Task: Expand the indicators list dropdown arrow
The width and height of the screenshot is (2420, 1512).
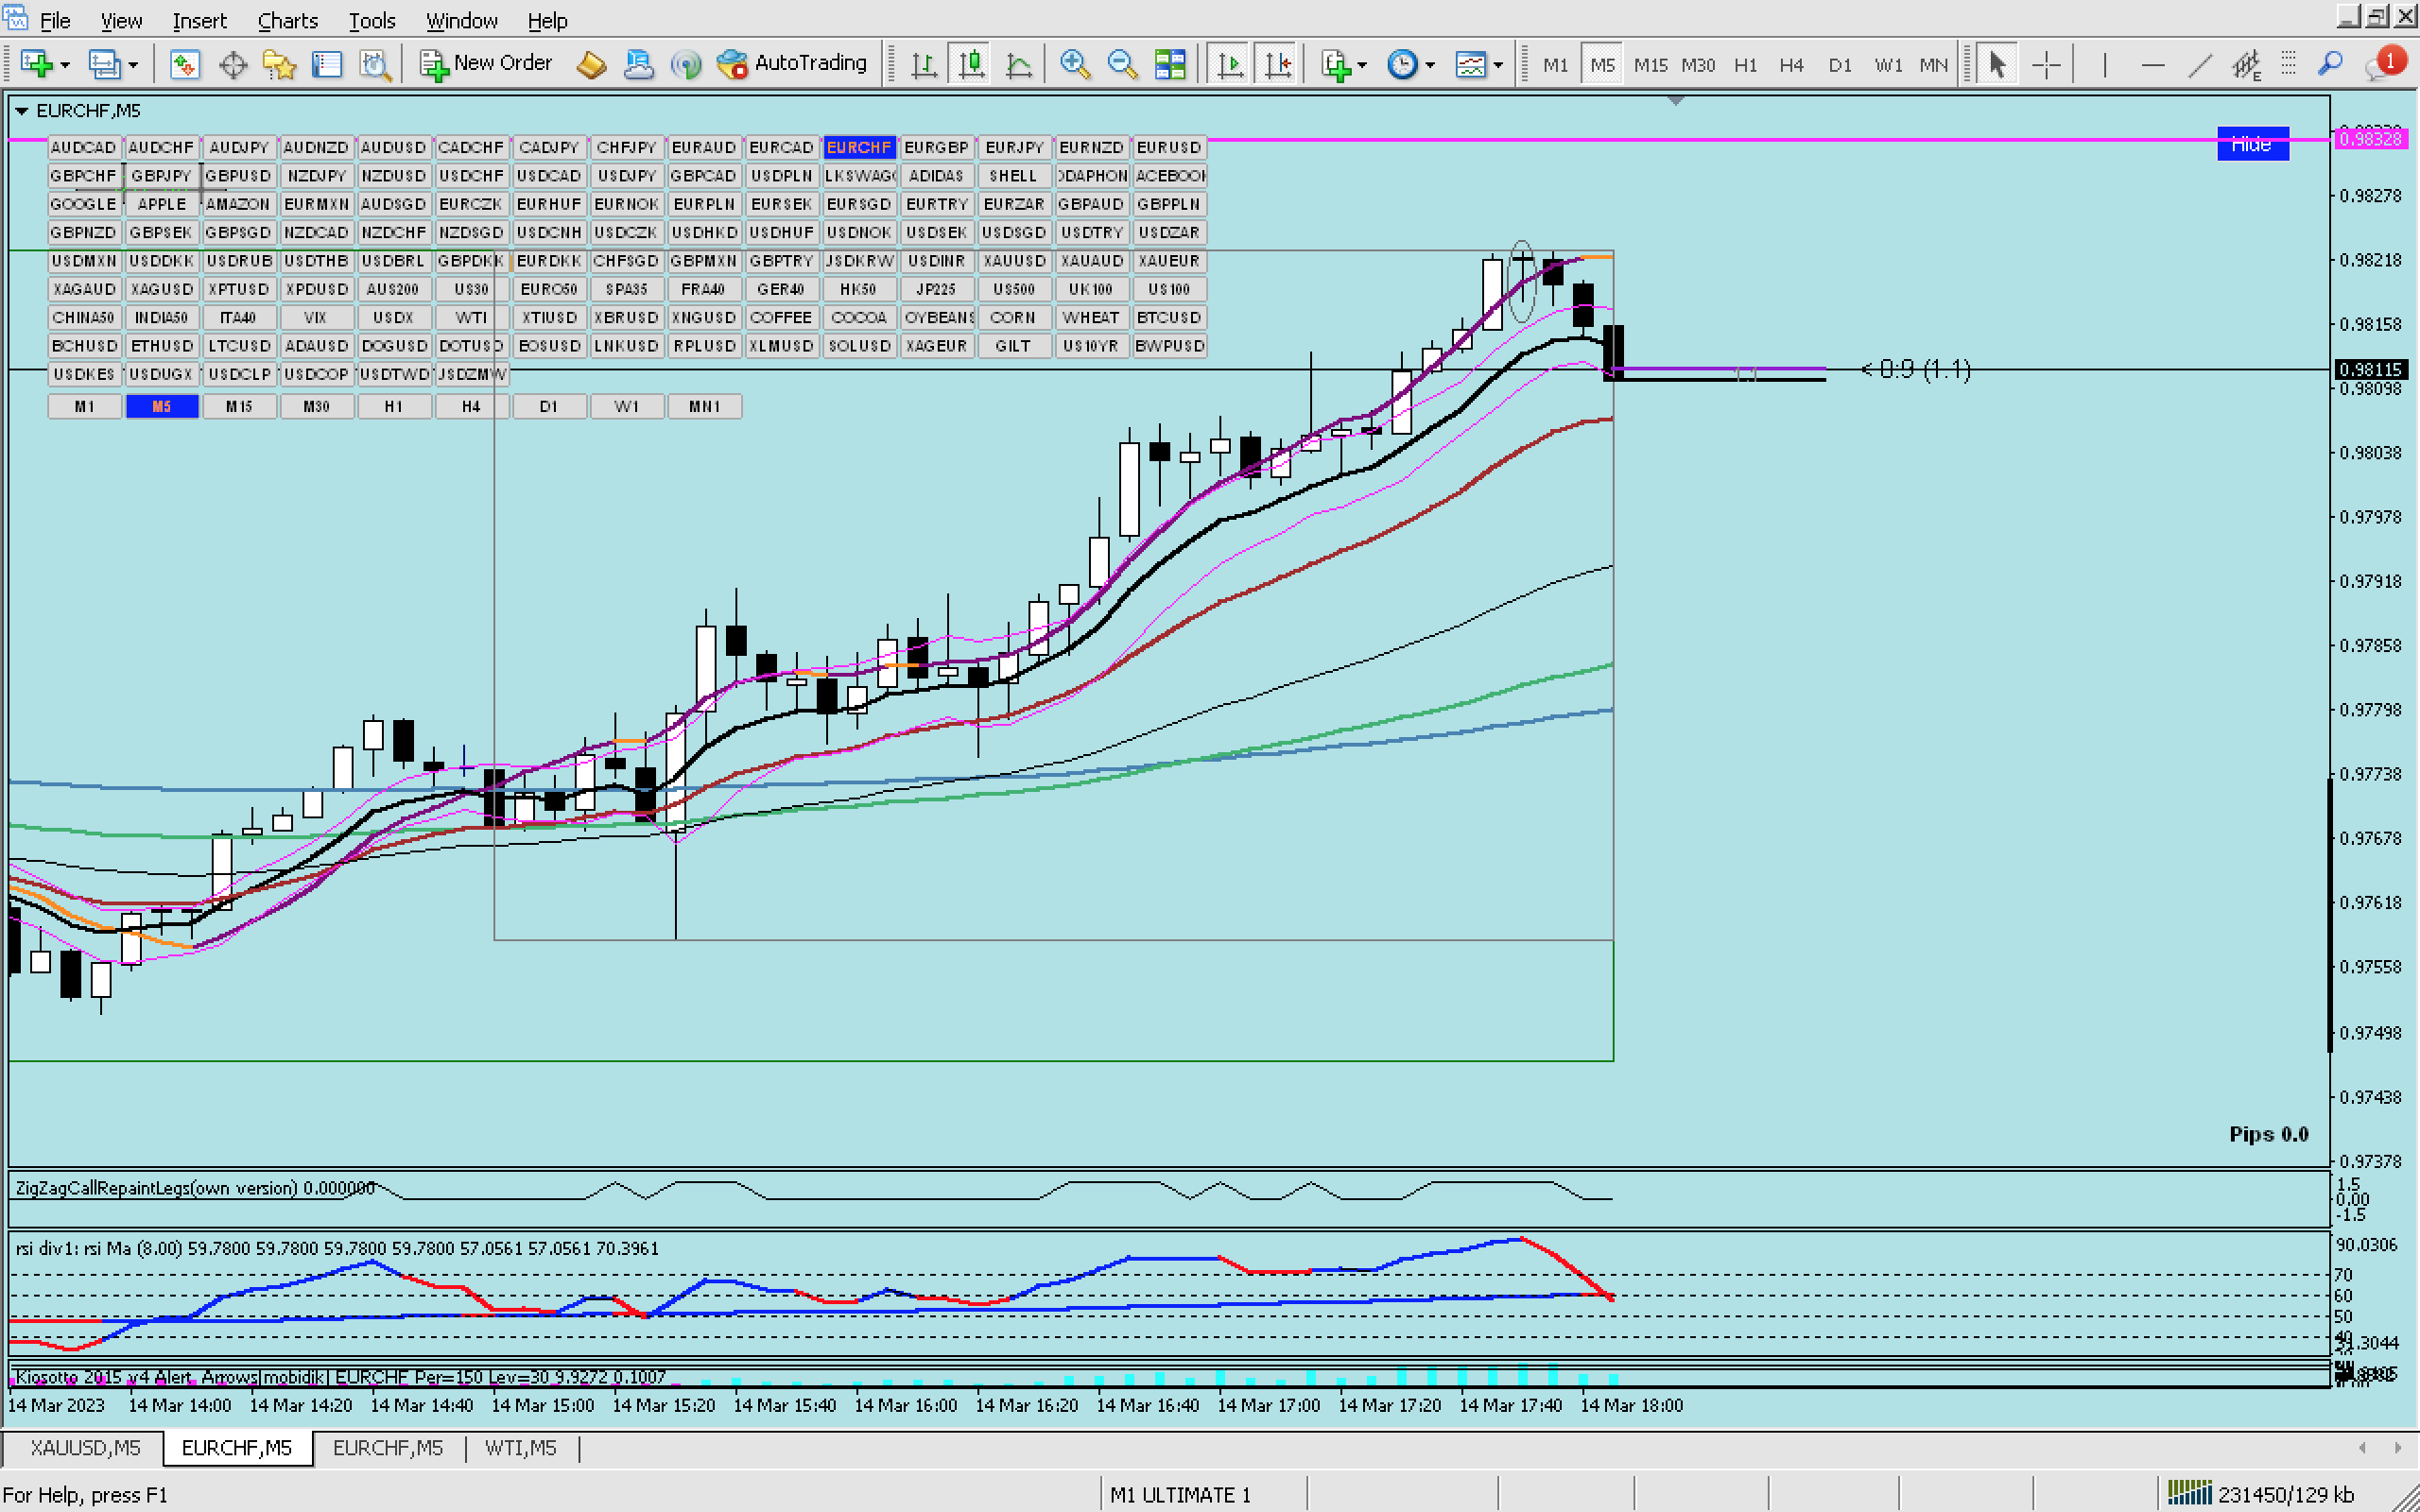Action: pos(1362,66)
